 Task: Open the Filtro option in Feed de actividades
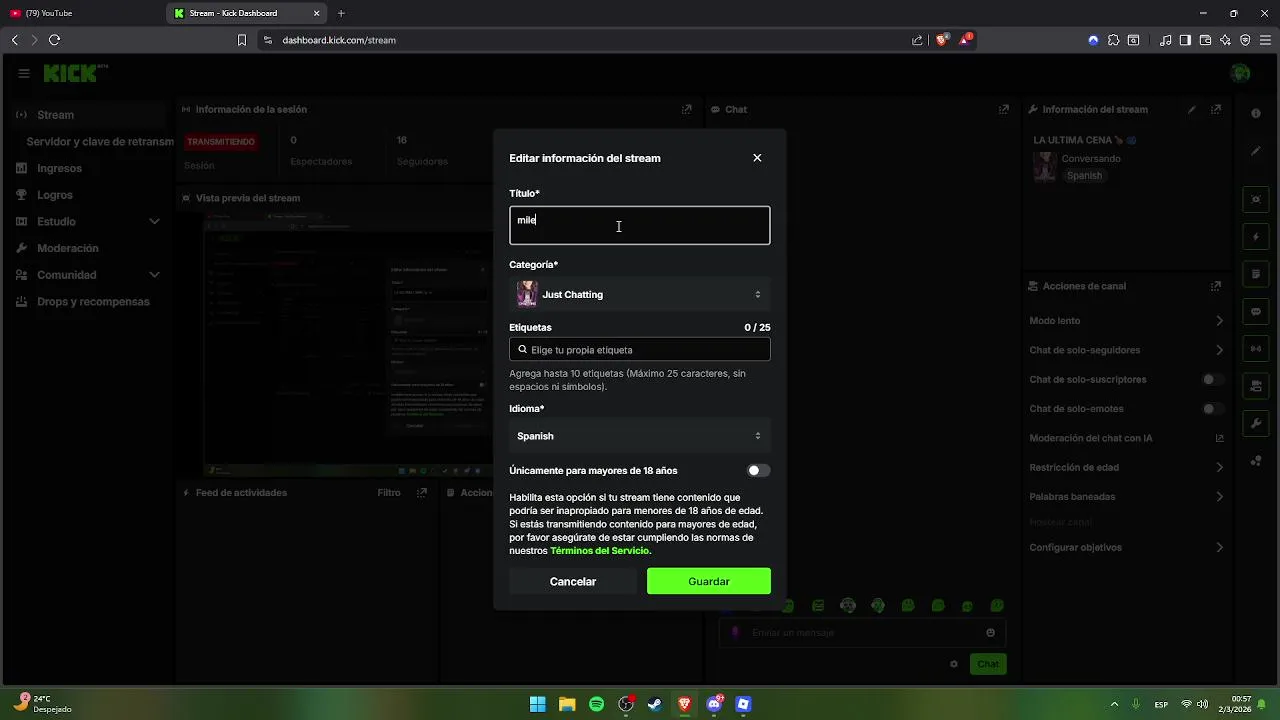coord(389,492)
